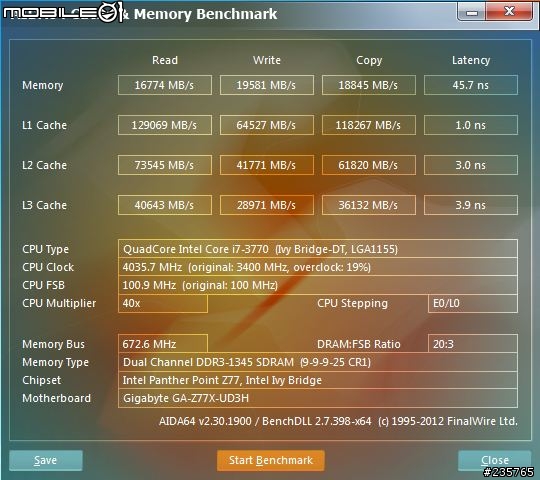Click the Latency column header
Screen dimensions: 540x480
pos(471,61)
